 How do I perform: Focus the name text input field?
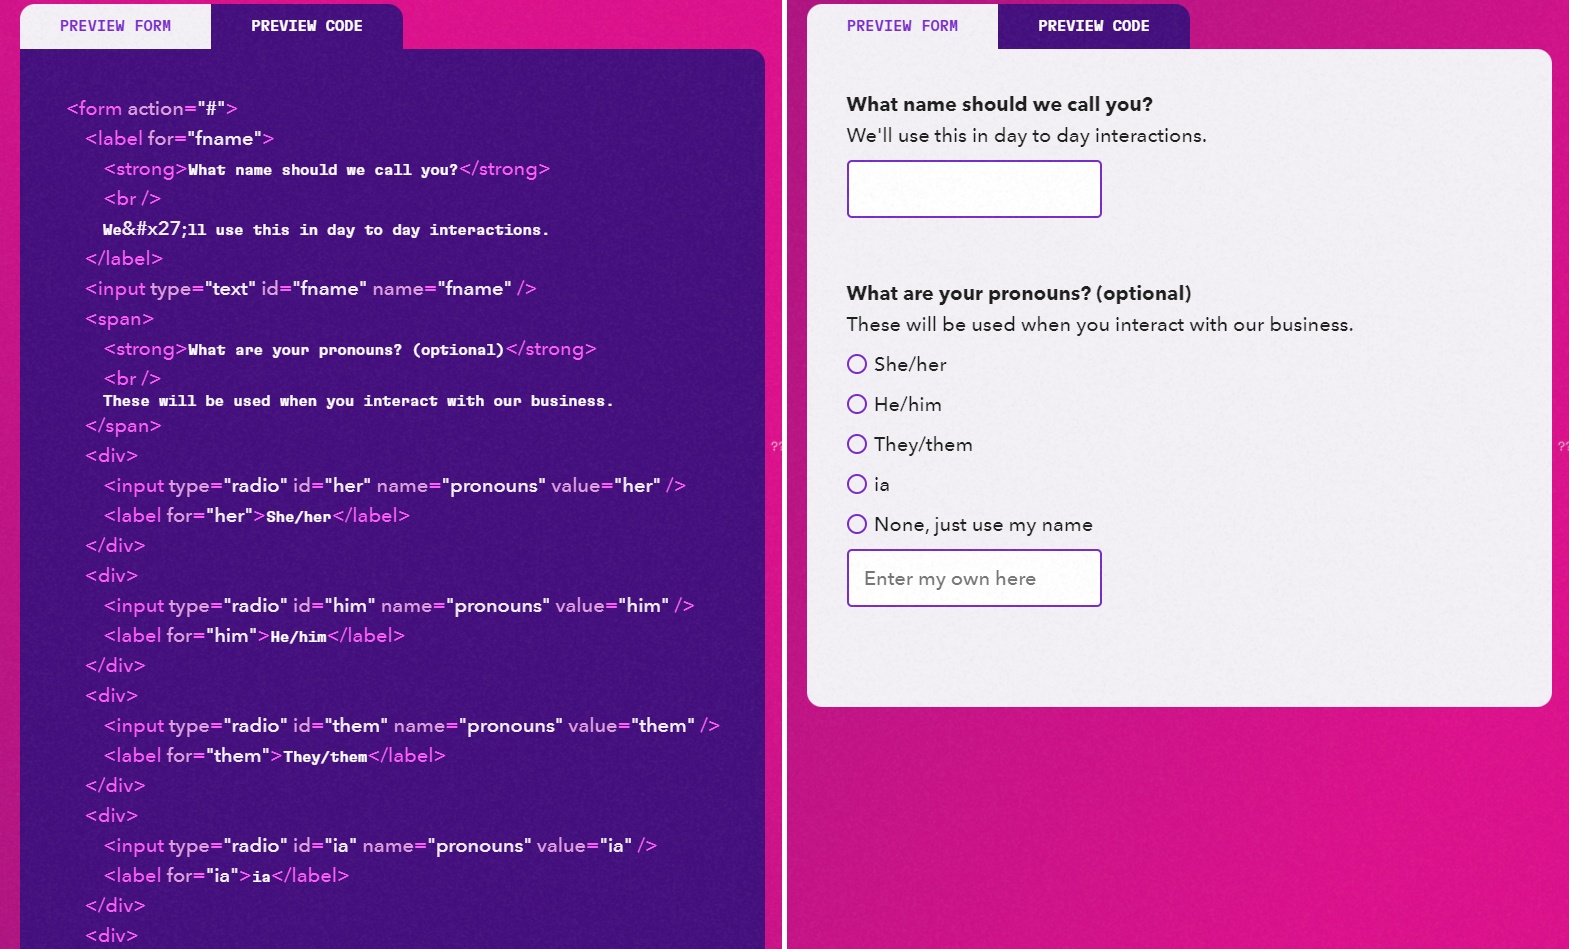tap(973, 189)
